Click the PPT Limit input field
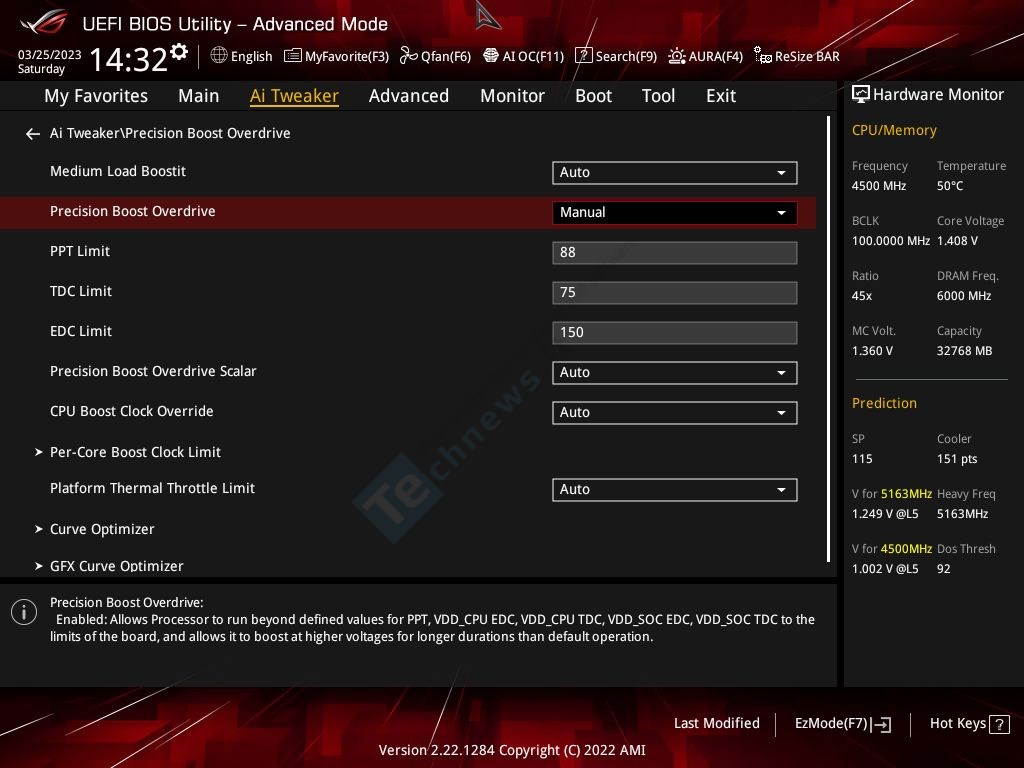The image size is (1024, 768). (x=675, y=253)
